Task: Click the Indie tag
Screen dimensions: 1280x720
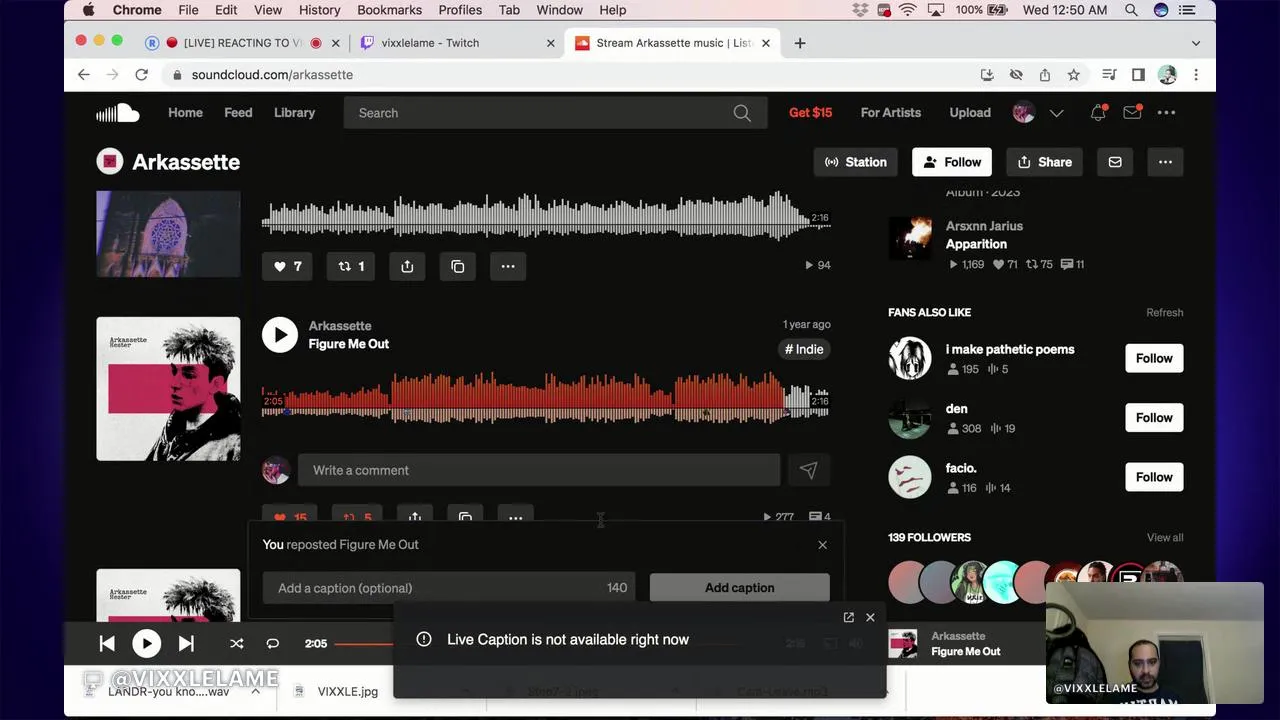Action: pos(804,349)
